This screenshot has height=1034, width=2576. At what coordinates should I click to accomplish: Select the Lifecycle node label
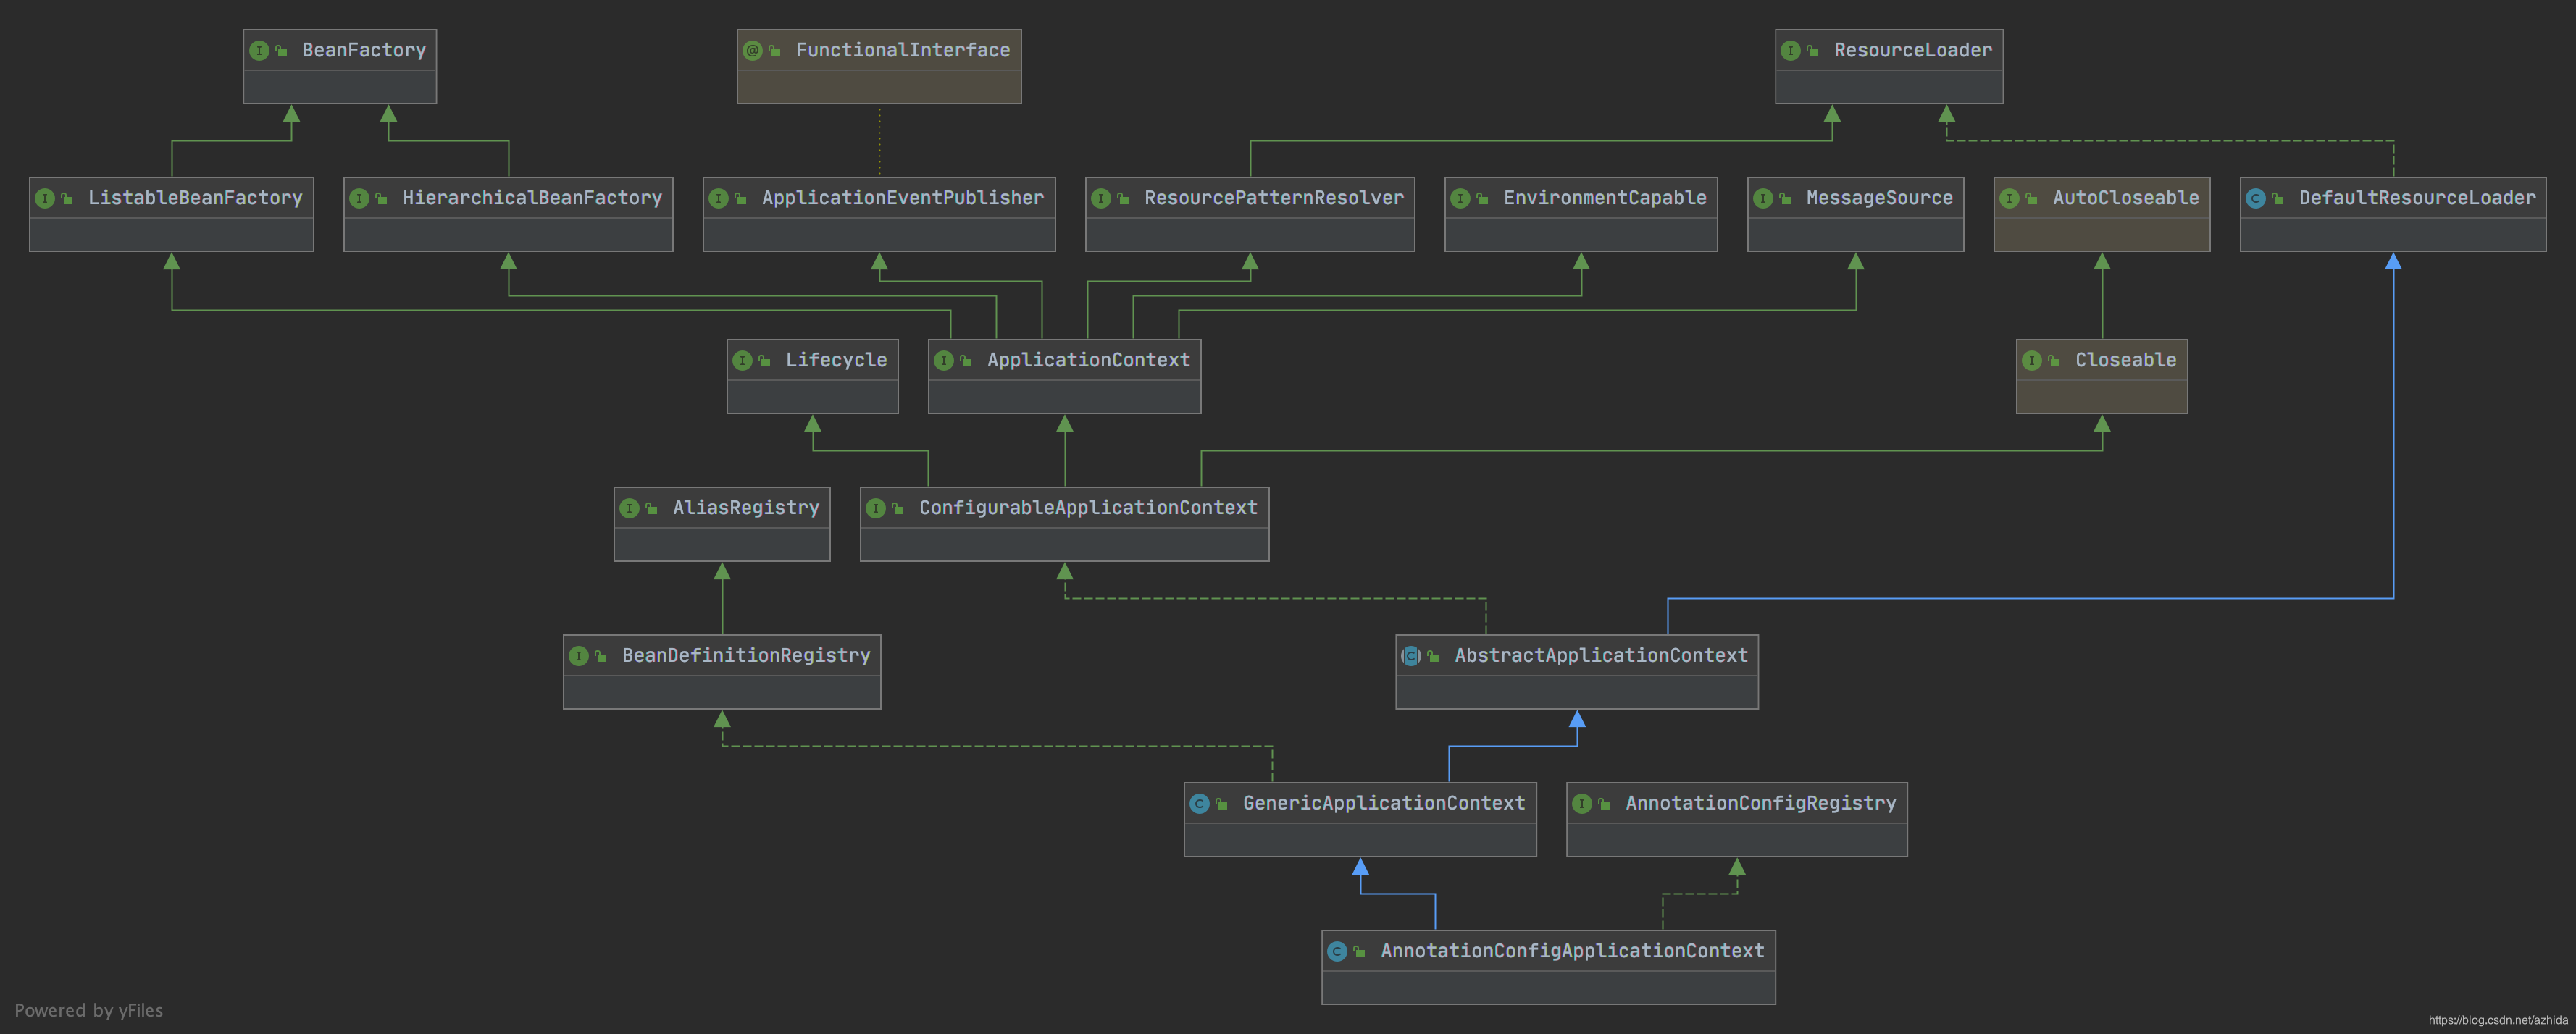(x=836, y=360)
